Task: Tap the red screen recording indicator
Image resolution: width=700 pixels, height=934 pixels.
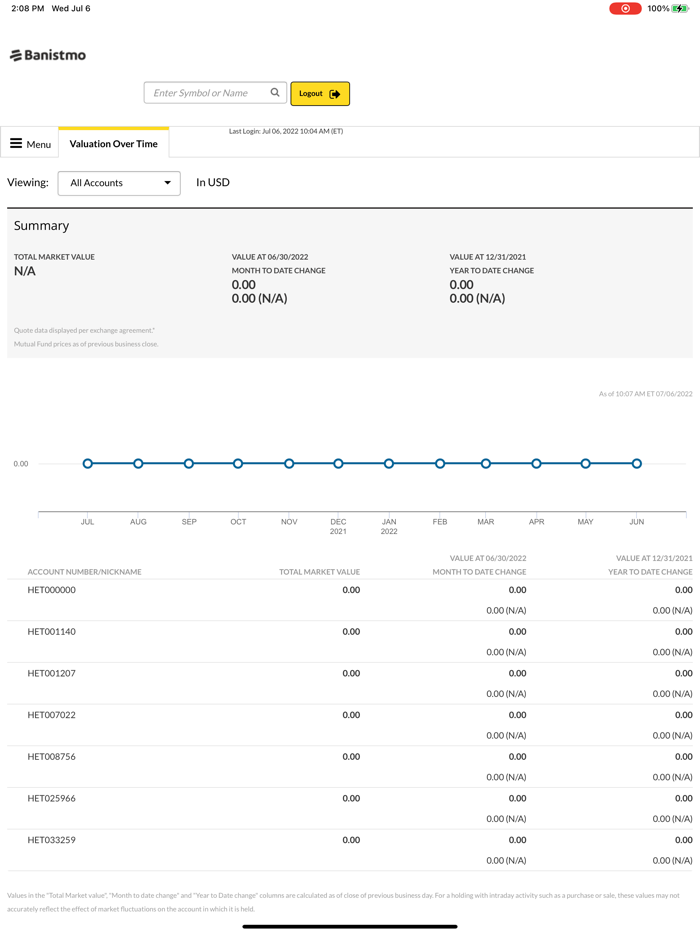Action: 625,9
